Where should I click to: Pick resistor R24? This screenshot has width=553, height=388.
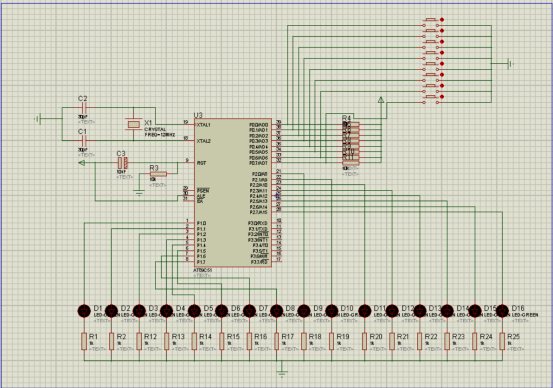point(475,341)
